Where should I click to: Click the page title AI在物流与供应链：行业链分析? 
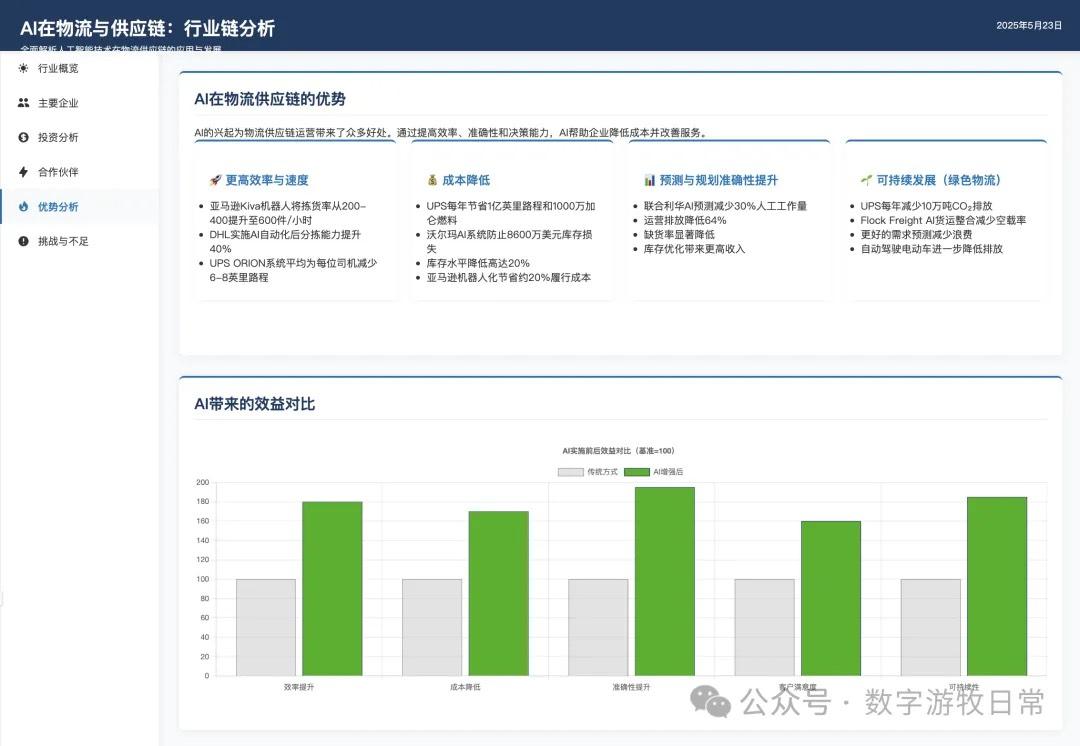coord(147,29)
